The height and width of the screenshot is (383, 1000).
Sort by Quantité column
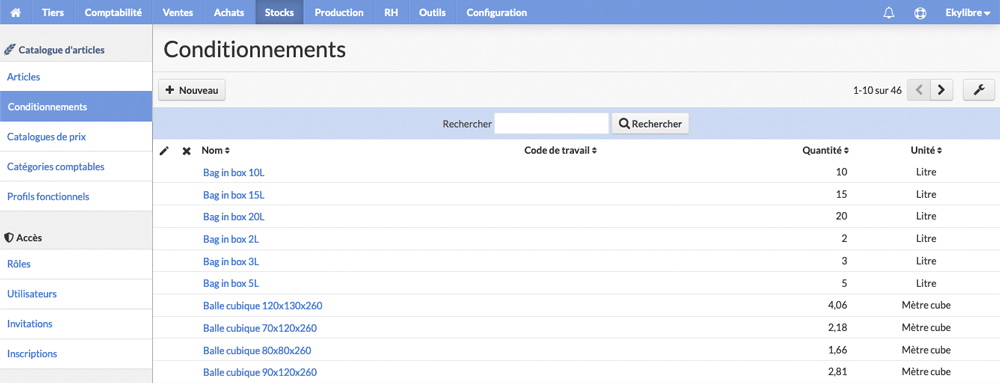point(825,151)
